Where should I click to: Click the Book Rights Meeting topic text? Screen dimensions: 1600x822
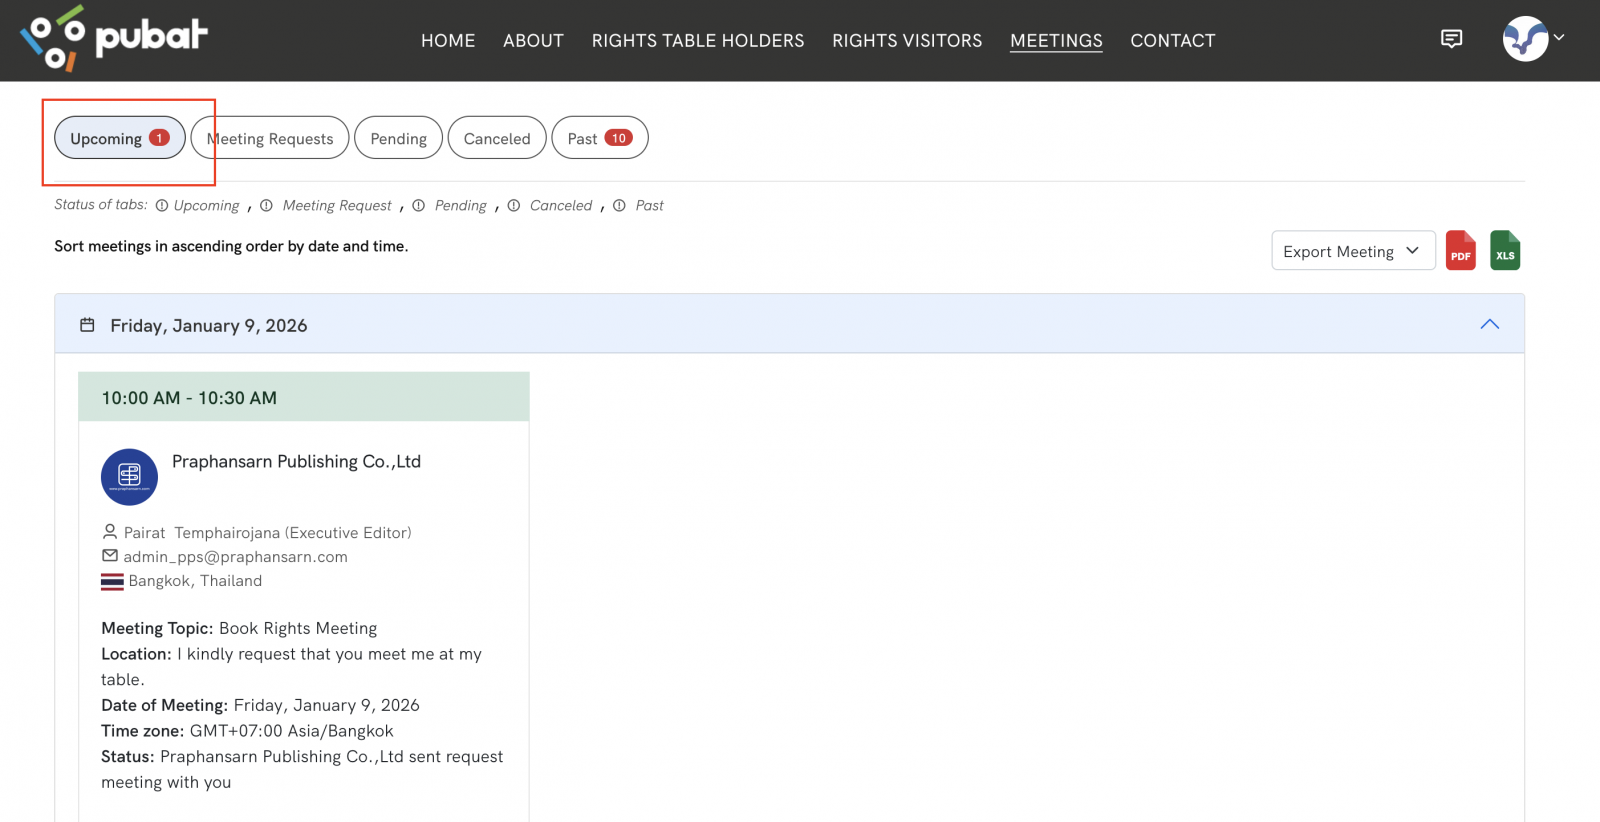(x=298, y=629)
